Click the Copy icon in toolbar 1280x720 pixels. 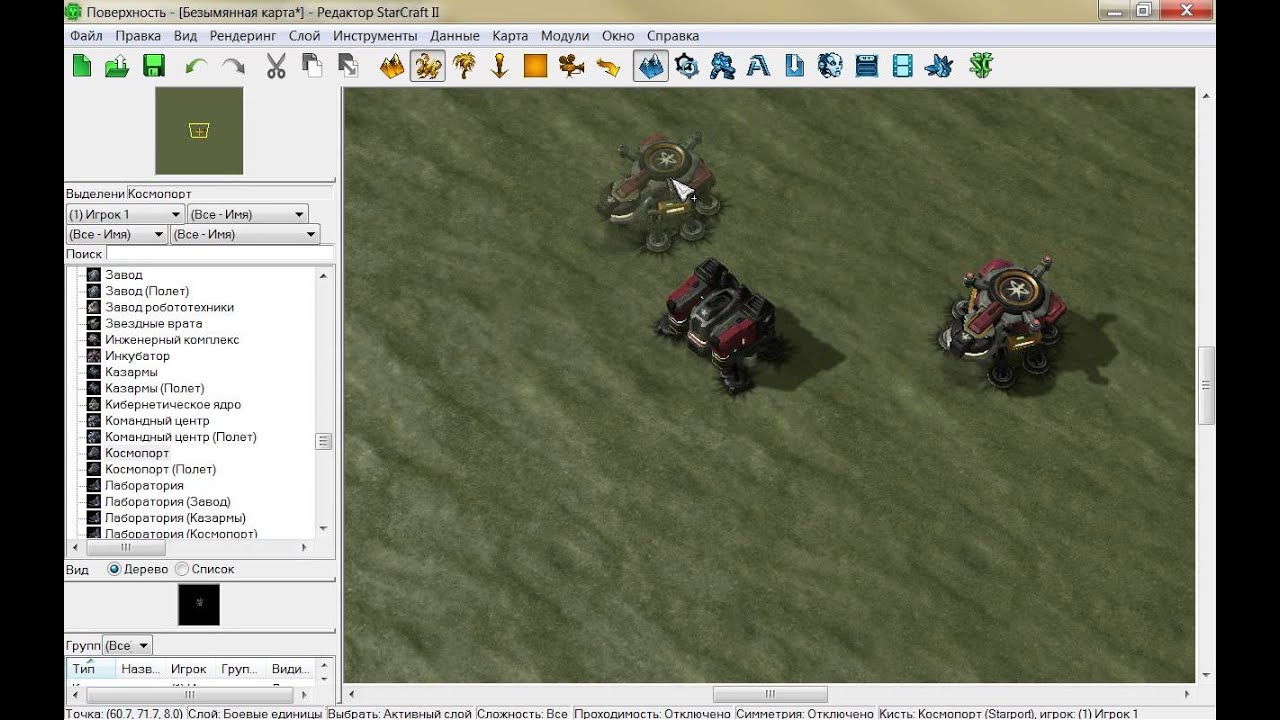(x=312, y=67)
